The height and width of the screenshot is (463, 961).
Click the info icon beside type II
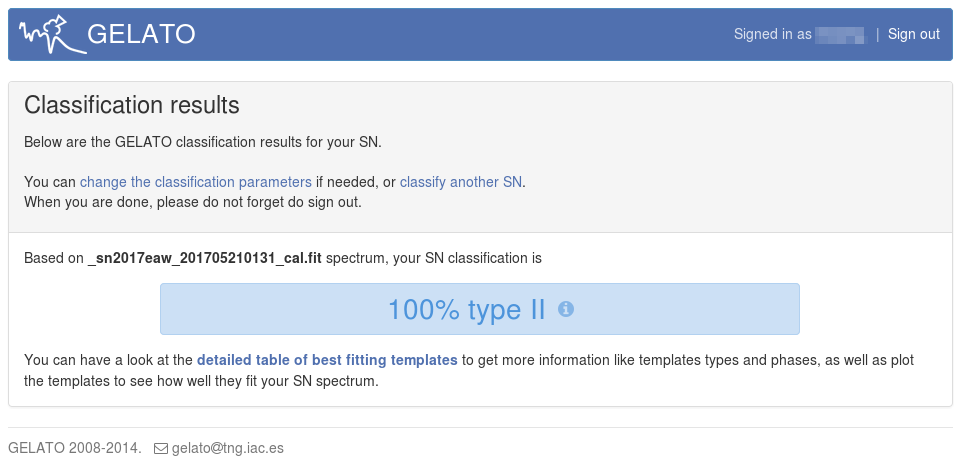coord(565,309)
